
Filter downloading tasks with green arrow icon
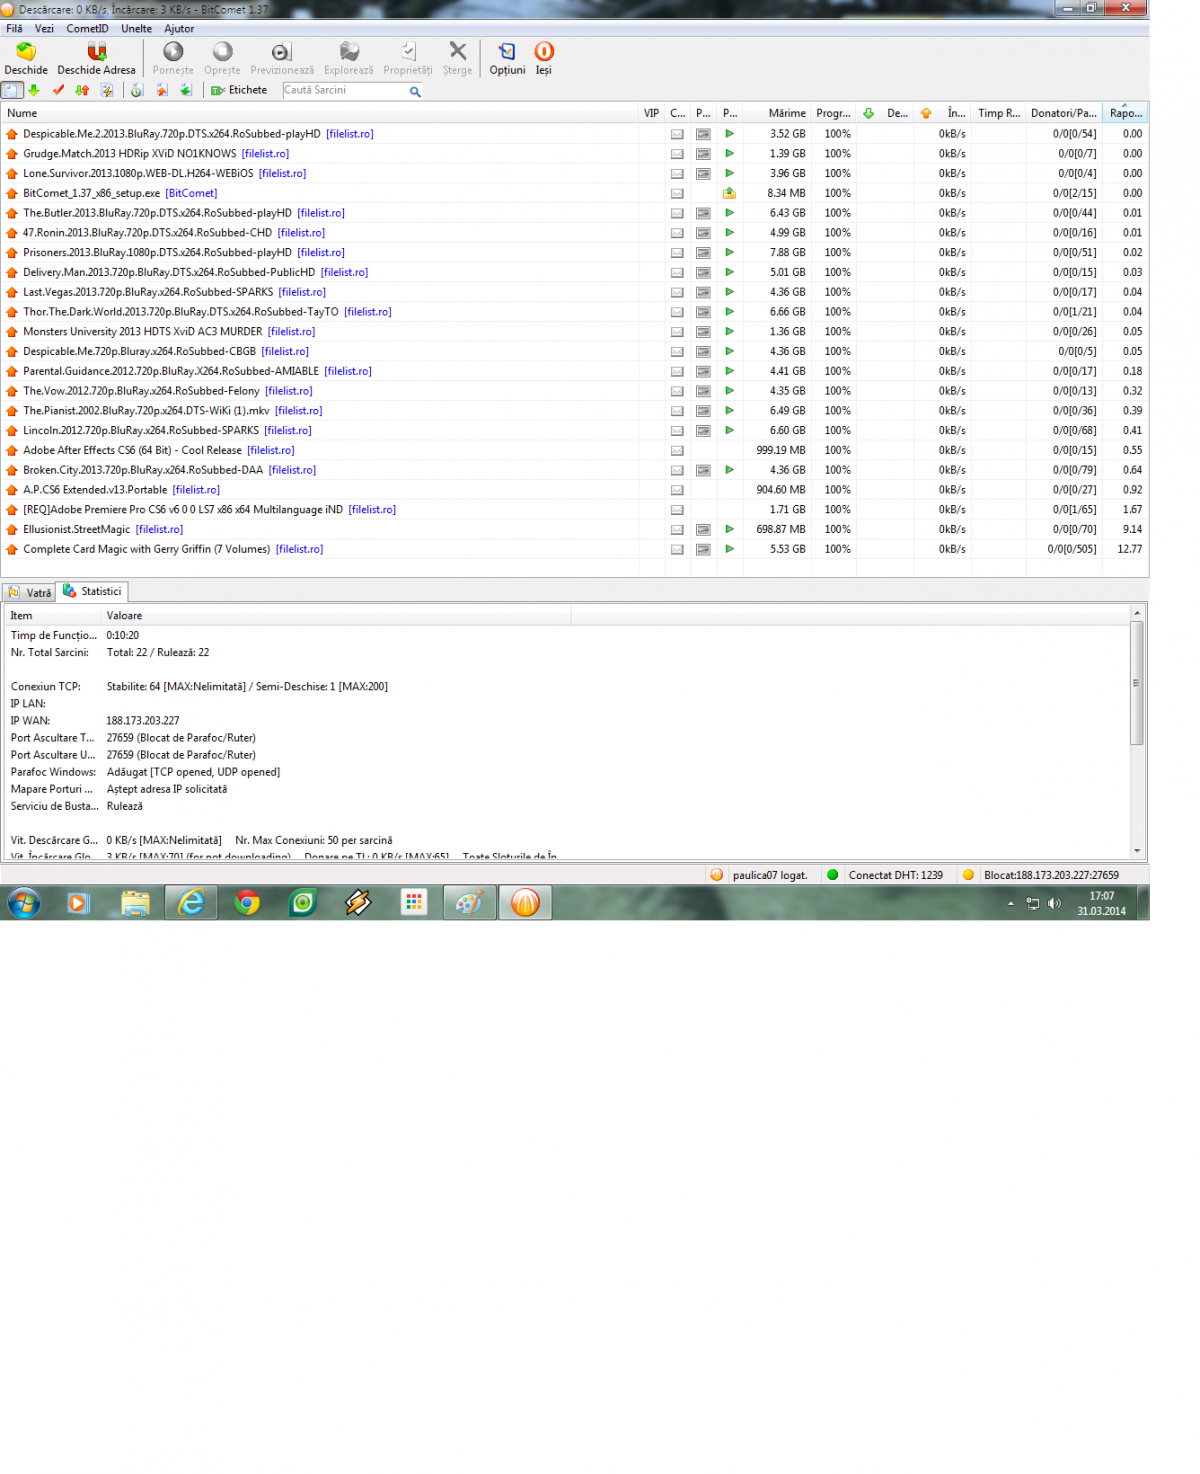click(x=34, y=90)
